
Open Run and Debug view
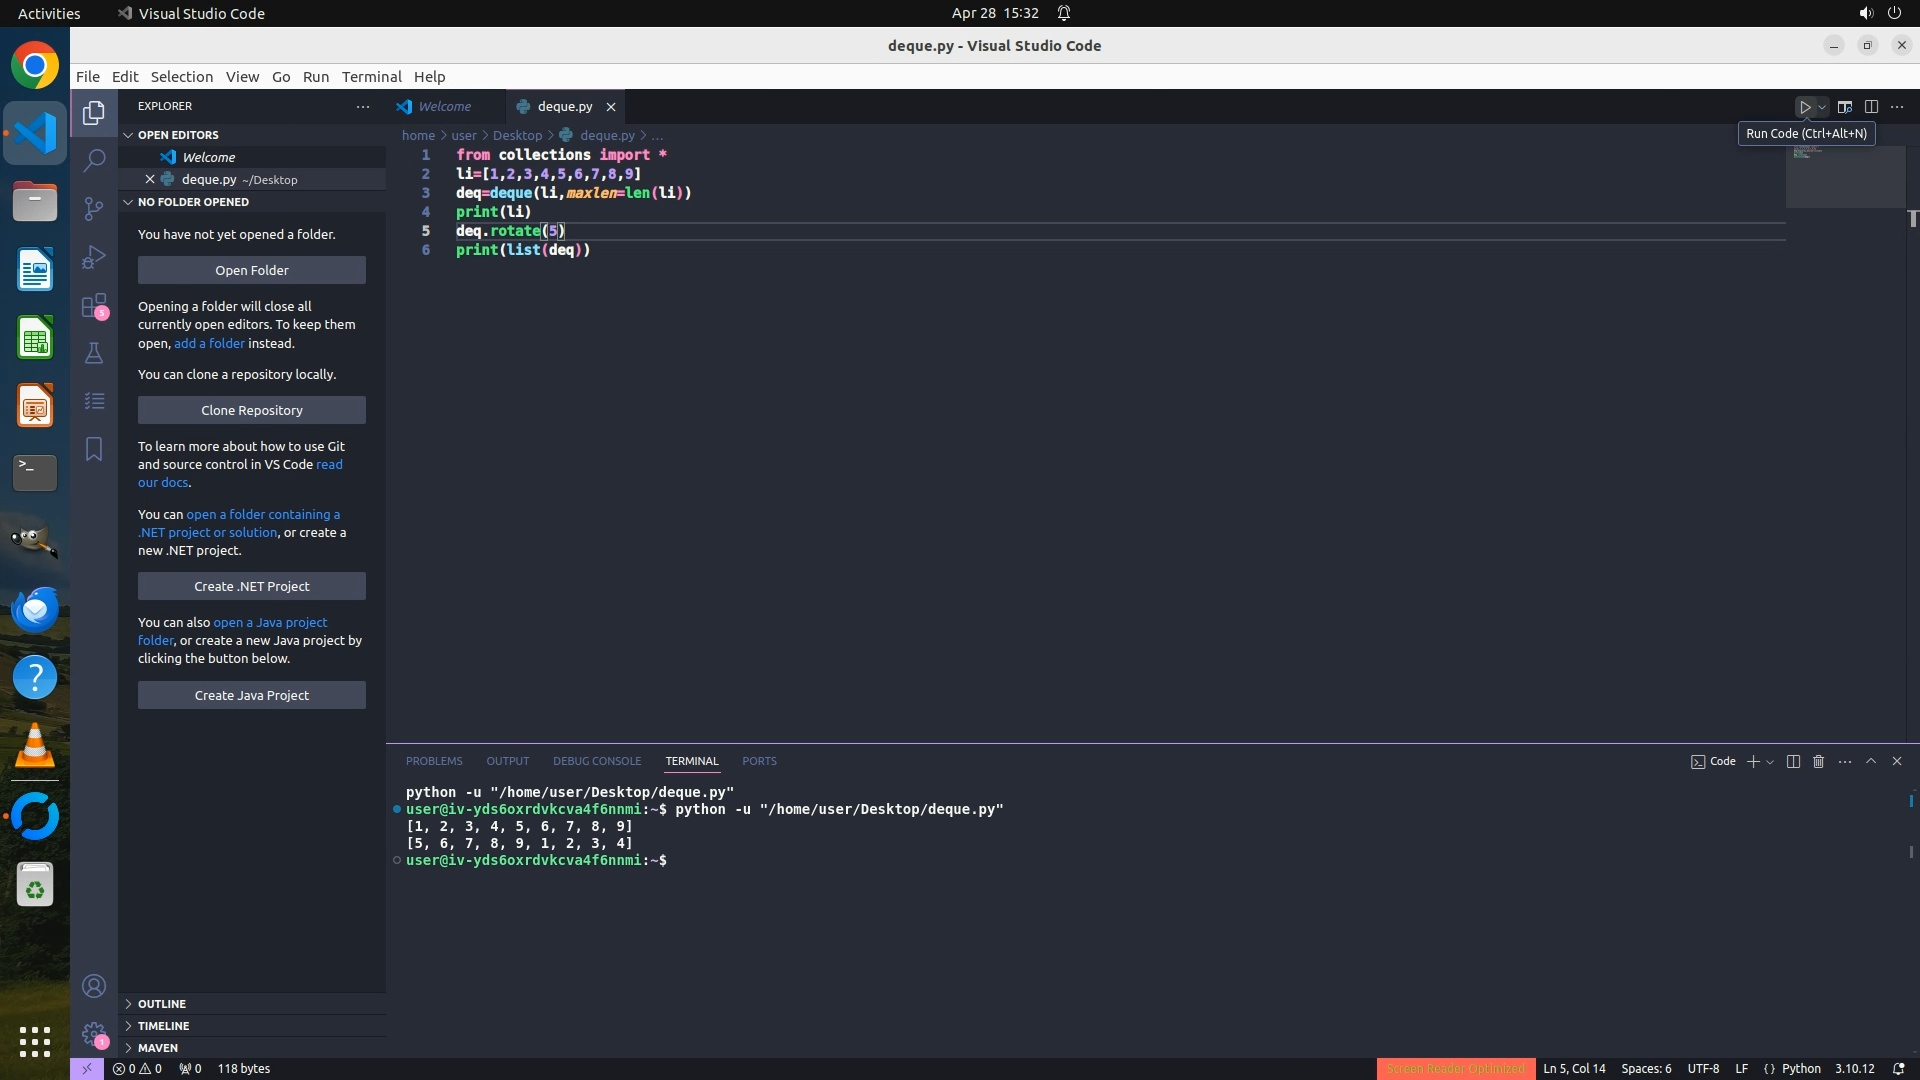coord(94,257)
